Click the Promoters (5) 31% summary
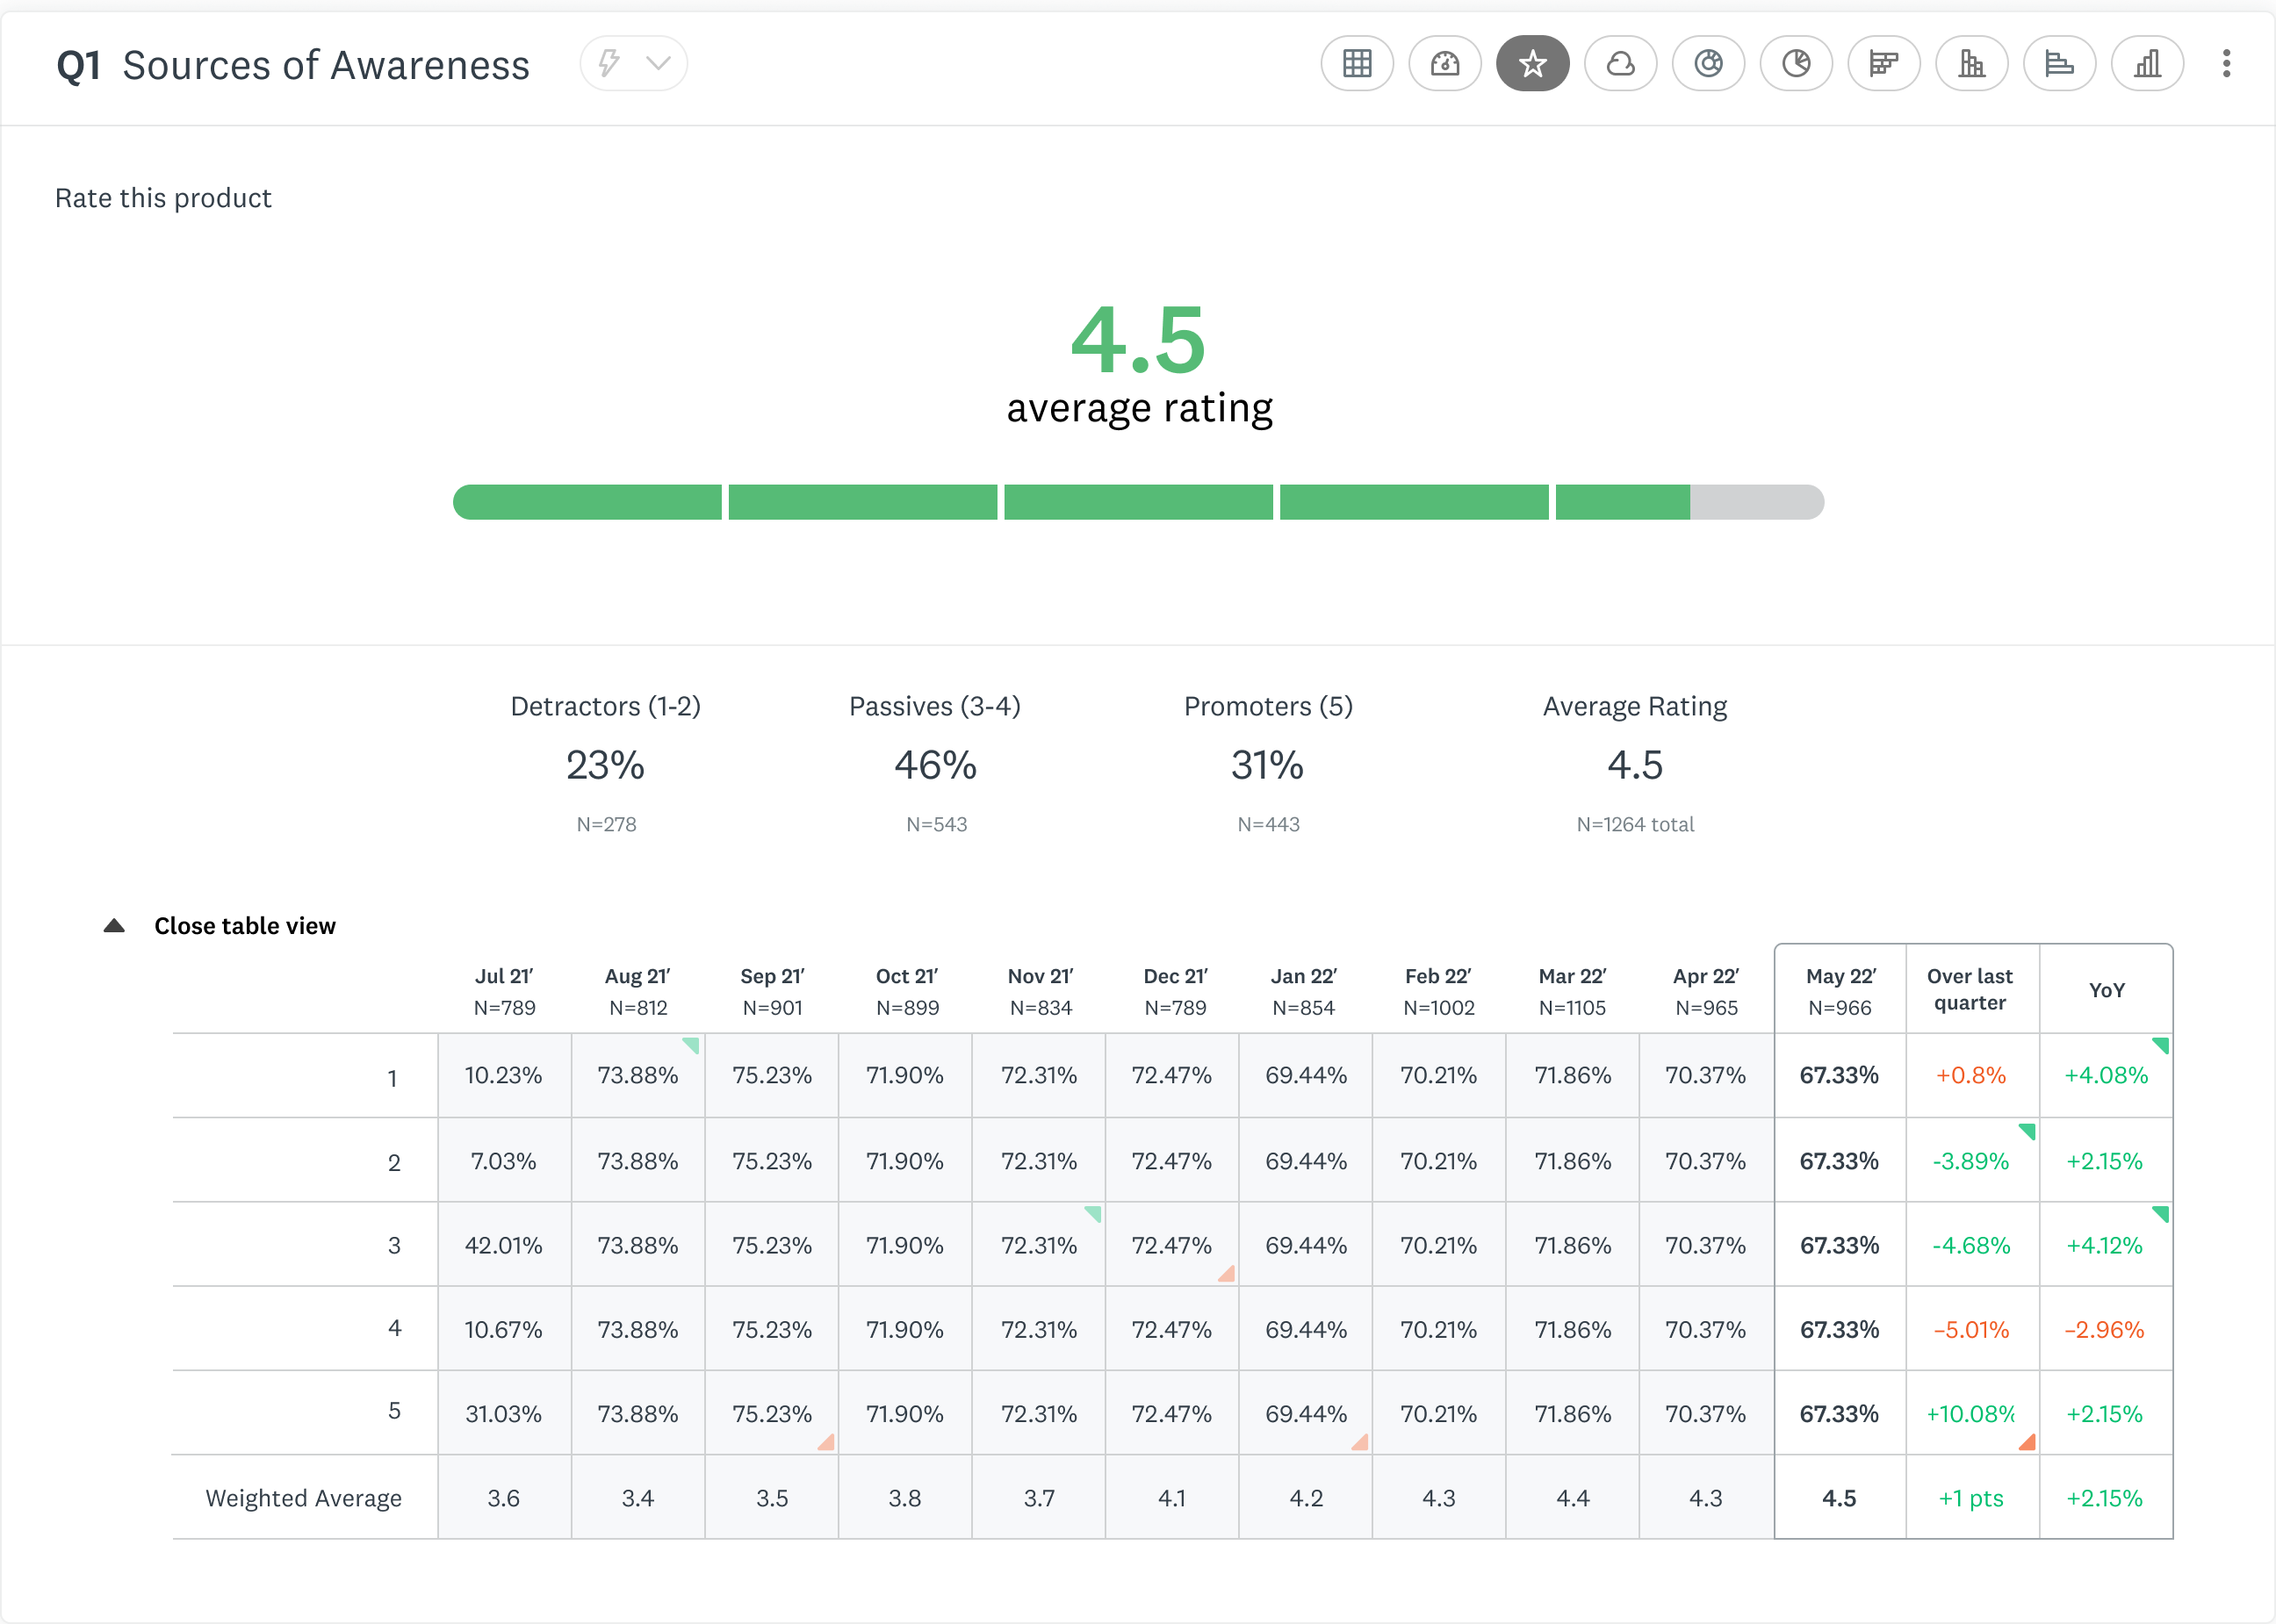This screenshot has height=1624, width=2276. point(1268,764)
